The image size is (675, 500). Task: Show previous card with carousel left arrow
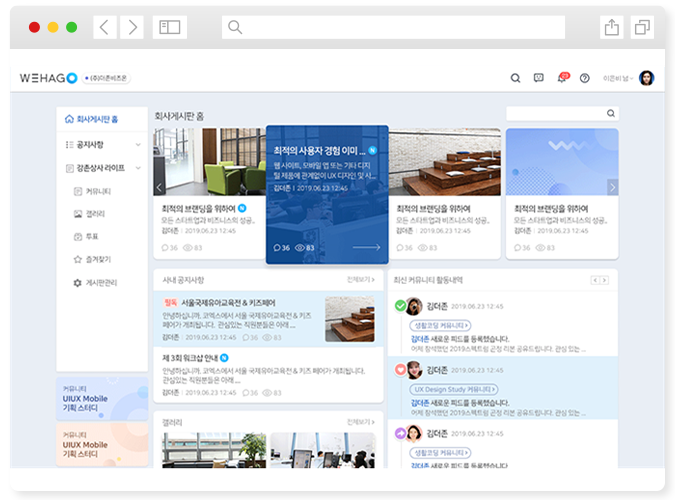pyautogui.click(x=159, y=187)
